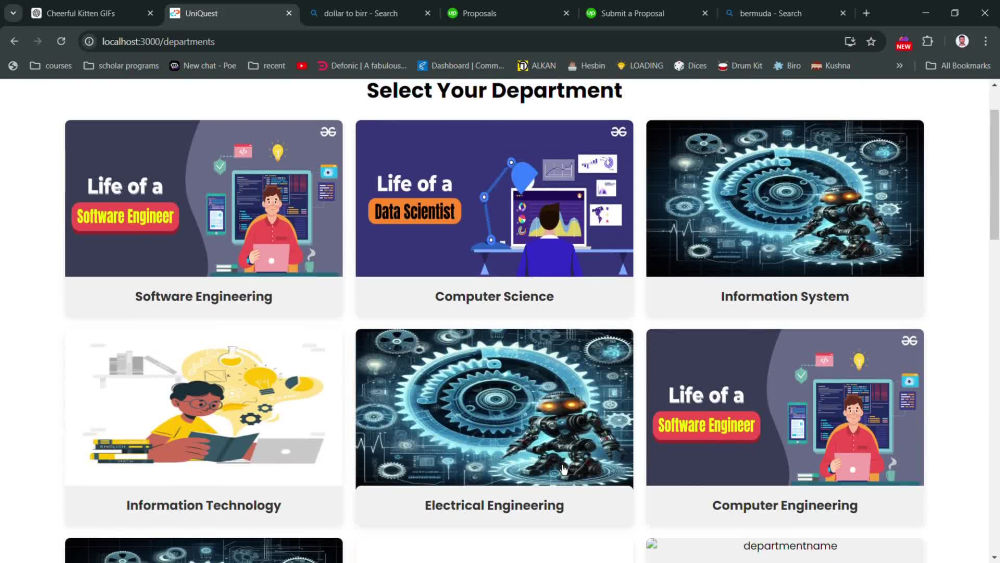The height and width of the screenshot is (563, 1000).
Task: Open the tab search dropdown
Action: 13,13
